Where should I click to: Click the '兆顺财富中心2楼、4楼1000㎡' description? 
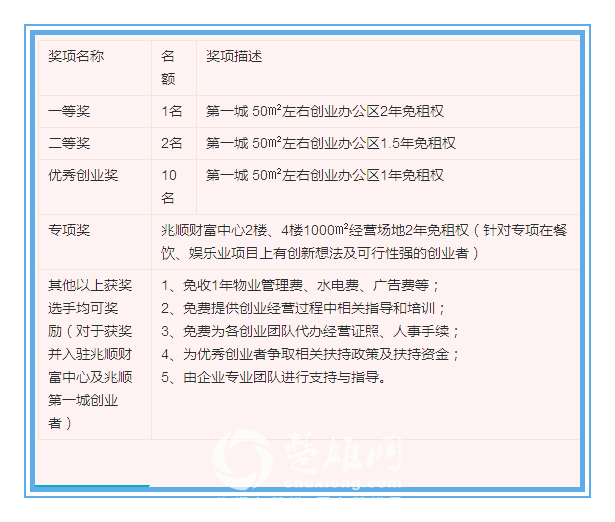click(x=364, y=242)
